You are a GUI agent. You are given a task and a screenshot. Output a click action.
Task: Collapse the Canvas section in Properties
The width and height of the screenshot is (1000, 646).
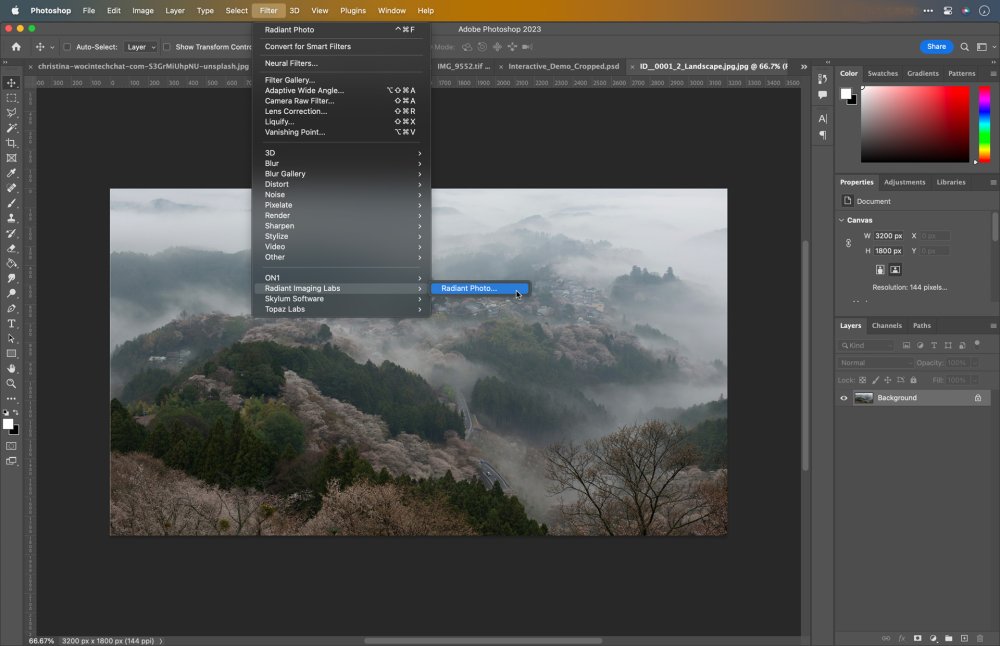coord(840,219)
